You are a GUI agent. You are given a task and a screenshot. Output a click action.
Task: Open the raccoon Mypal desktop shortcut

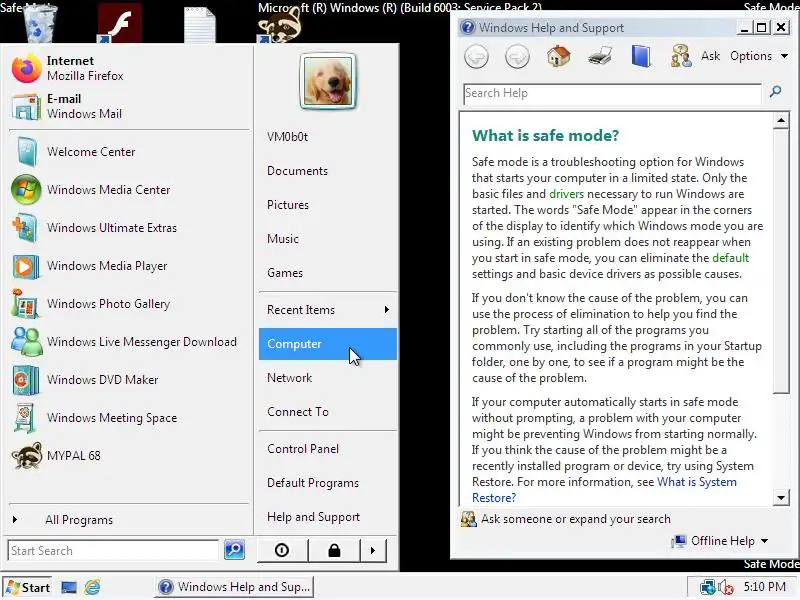pos(280,24)
